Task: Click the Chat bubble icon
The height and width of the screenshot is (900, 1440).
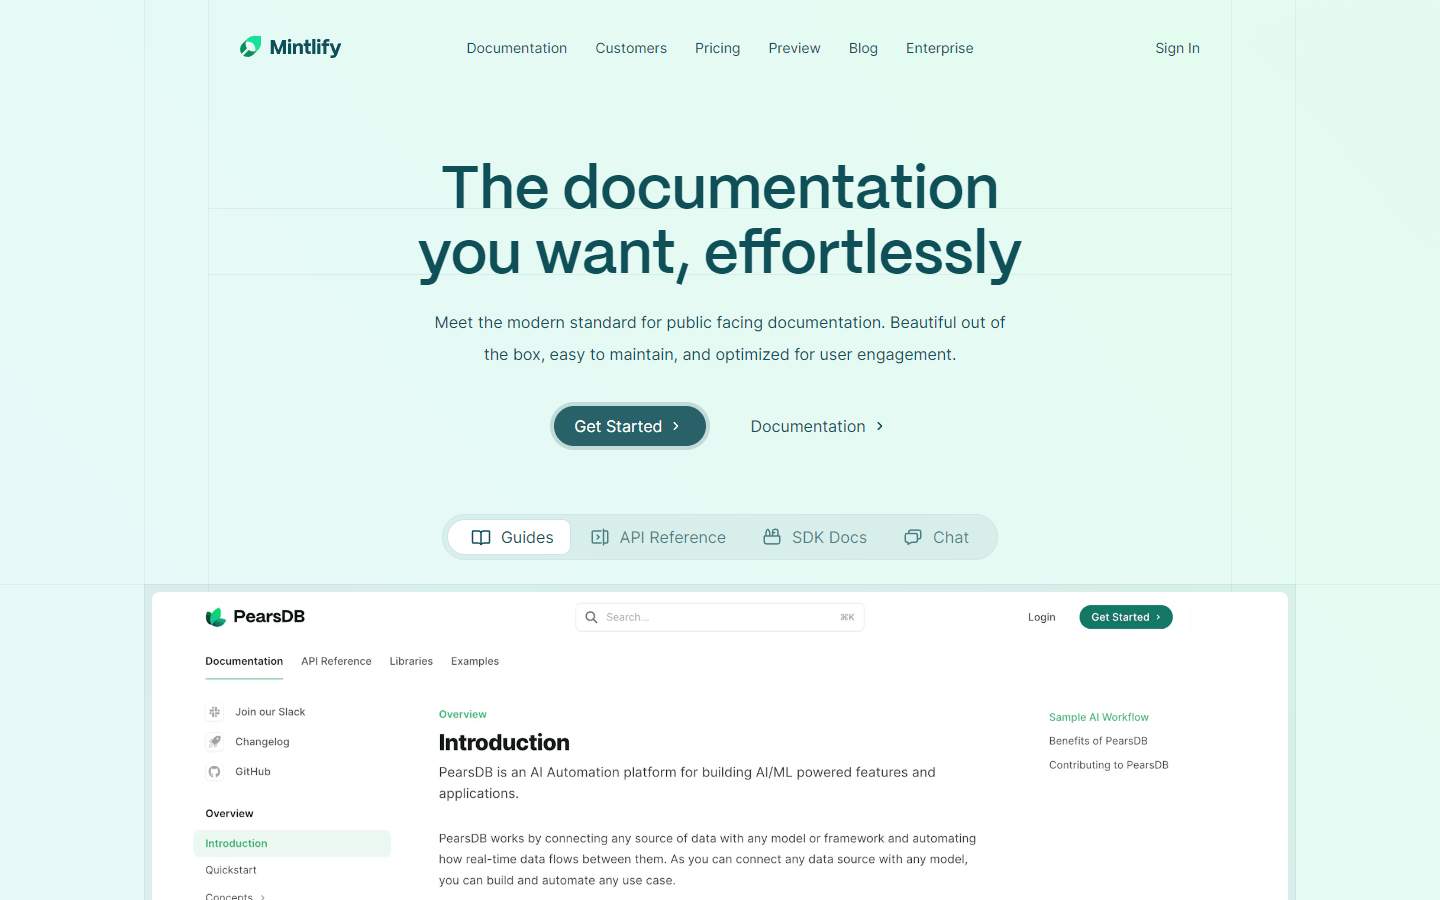Action: (913, 537)
